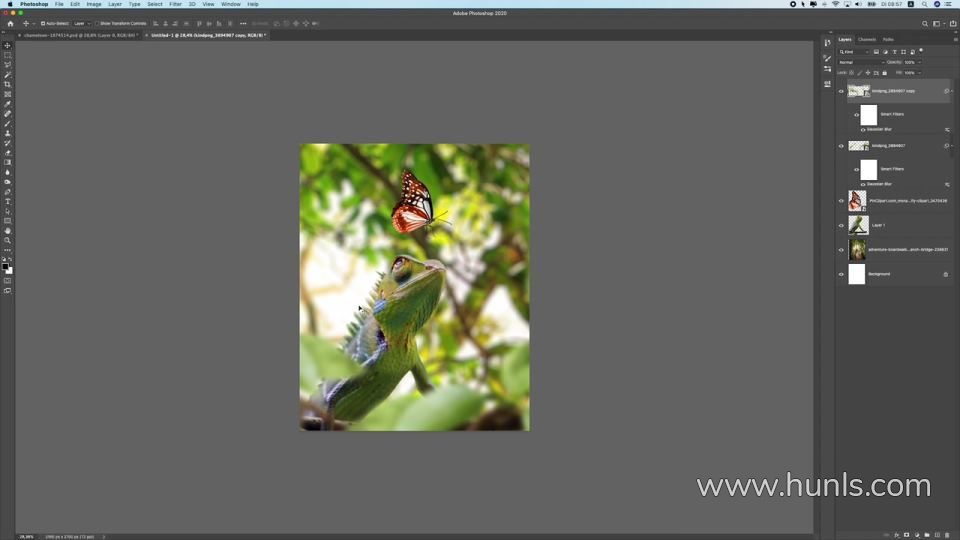Select the Eyedropper tool

point(8,104)
